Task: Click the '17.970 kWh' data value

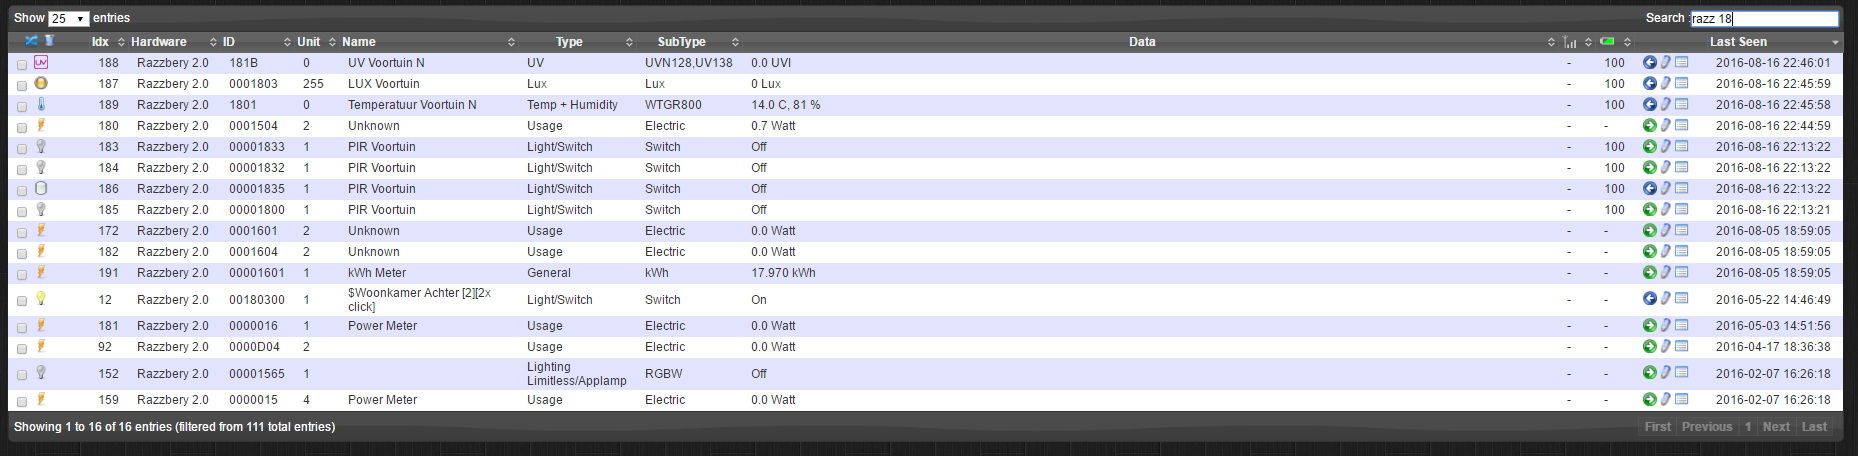Action: click(x=783, y=272)
